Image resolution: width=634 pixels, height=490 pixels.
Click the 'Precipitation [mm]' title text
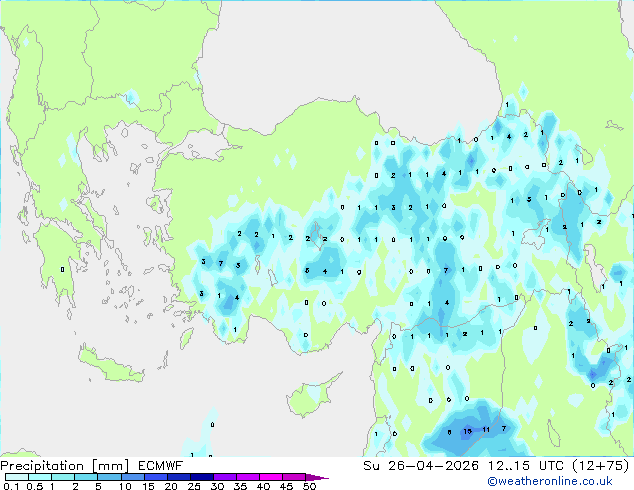tap(65, 466)
